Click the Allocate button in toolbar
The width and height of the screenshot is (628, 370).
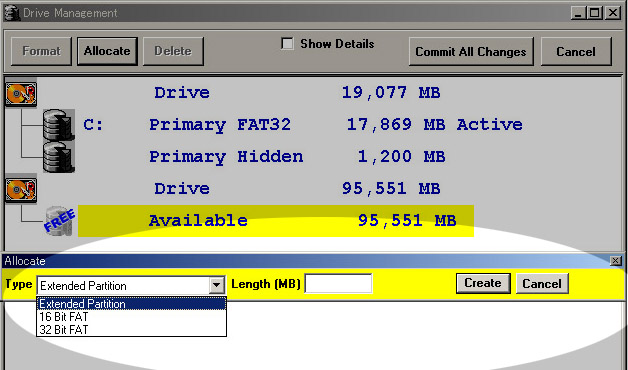107,51
